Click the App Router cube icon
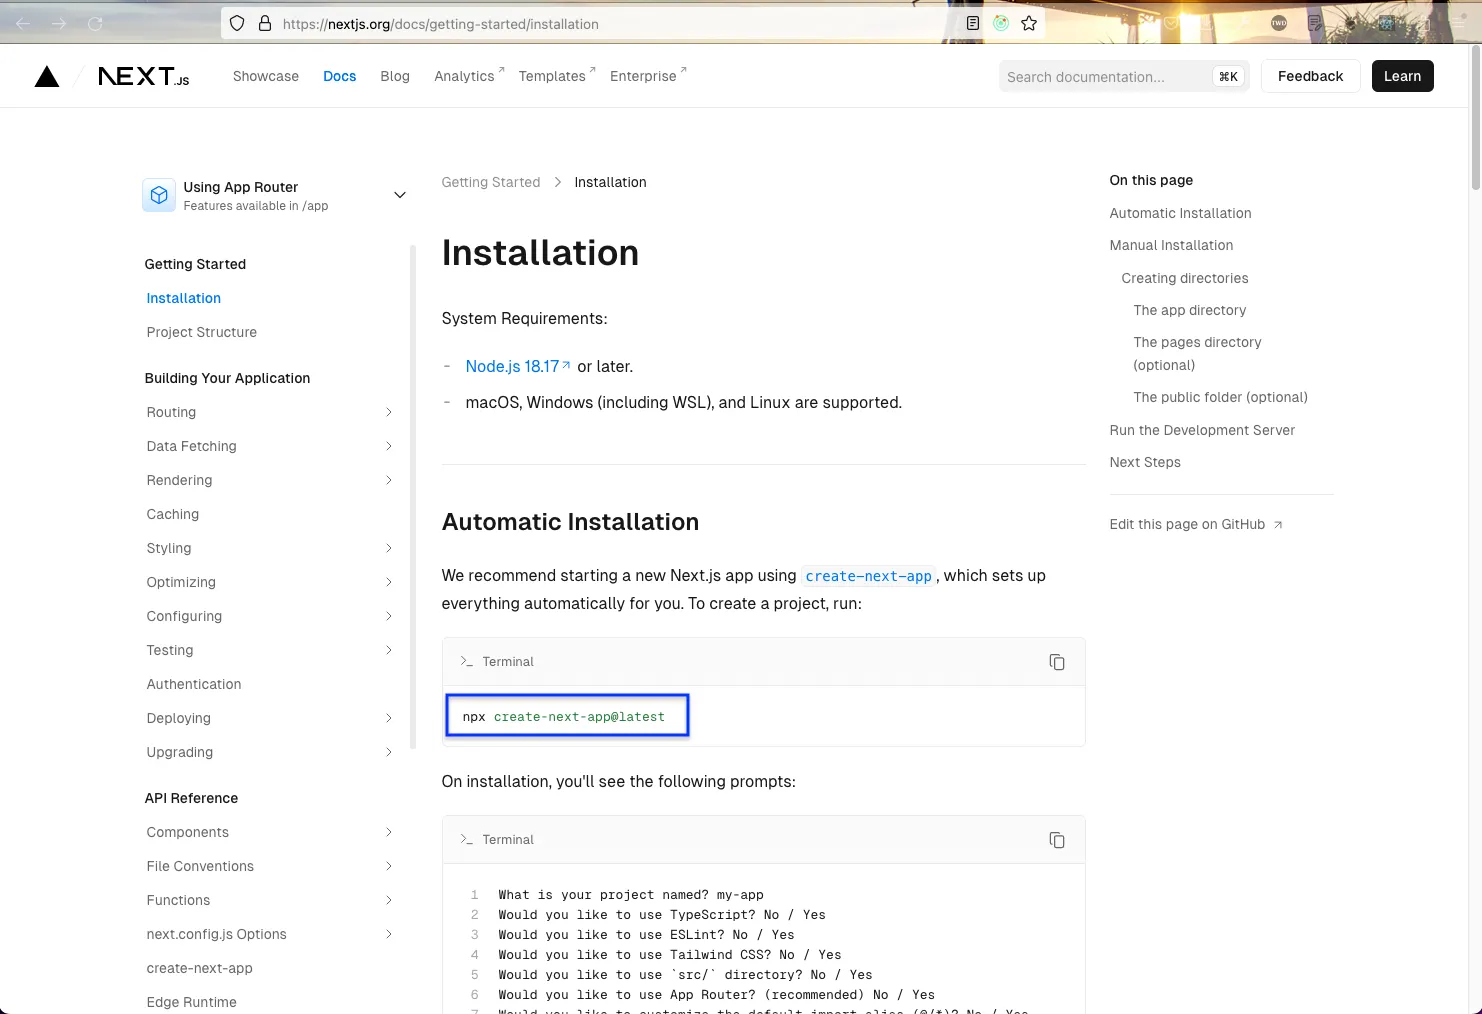The height and width of the screenshot is (1014, 1482). pyautogui.click(x=159, y=196)
